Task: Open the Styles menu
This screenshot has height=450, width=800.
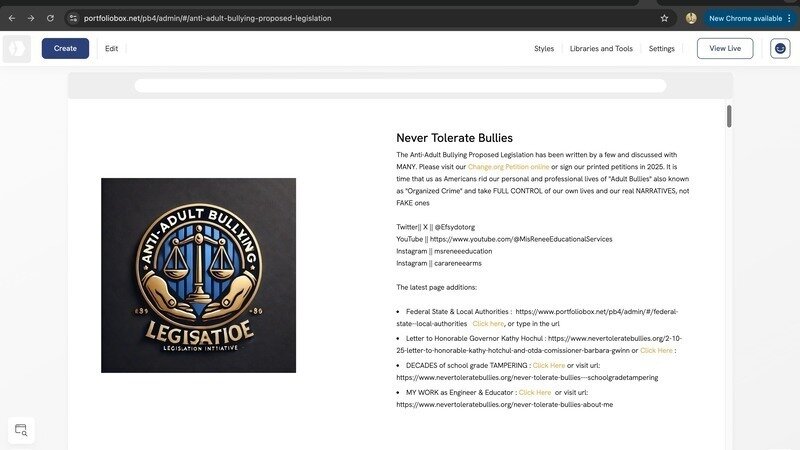Action: 544,48
